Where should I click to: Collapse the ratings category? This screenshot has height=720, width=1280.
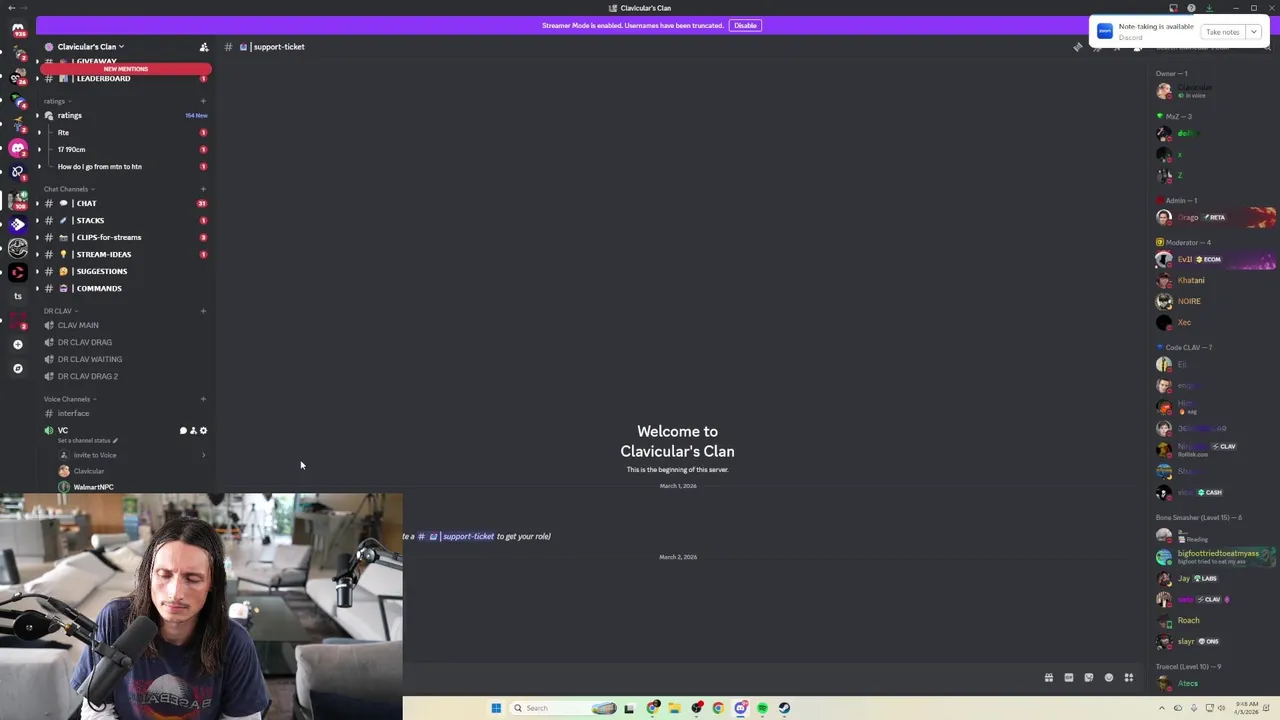point(57,101)
